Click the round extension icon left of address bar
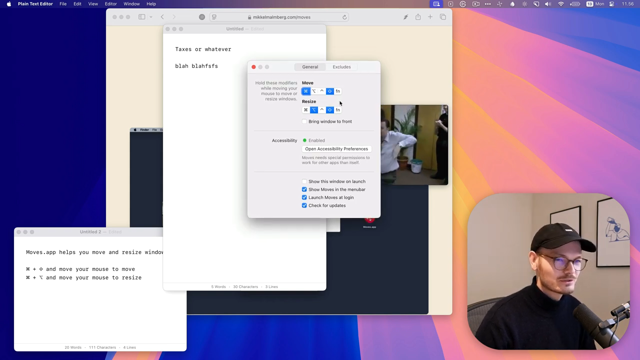Viewport: 640px width, 360px height. tap(202, 17)
